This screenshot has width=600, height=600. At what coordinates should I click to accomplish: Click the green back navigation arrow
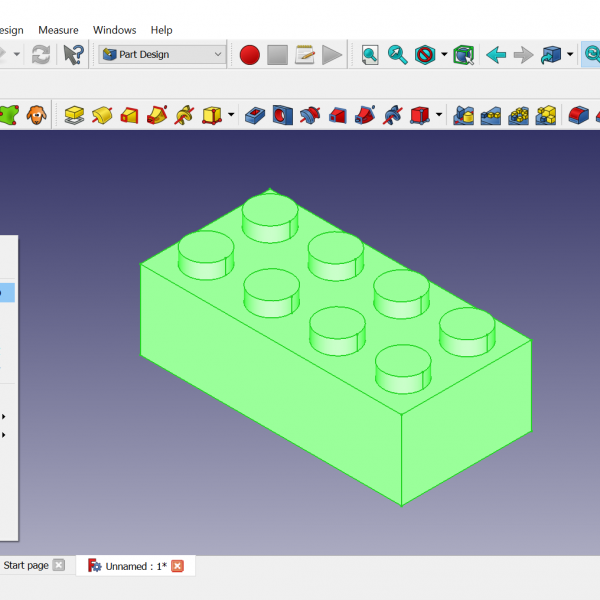point(495,55)
